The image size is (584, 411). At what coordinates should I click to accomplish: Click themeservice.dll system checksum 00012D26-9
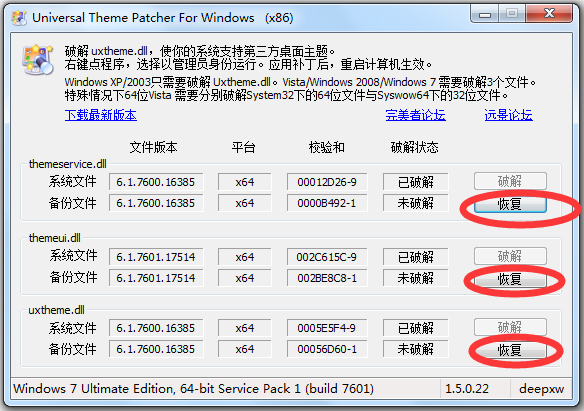[327, 182]
